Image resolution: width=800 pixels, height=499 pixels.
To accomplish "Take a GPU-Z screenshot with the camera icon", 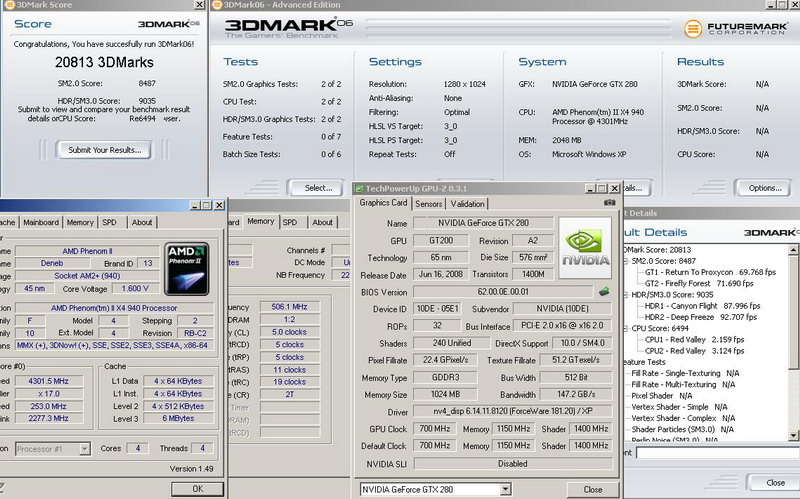I will click(609, 203).
